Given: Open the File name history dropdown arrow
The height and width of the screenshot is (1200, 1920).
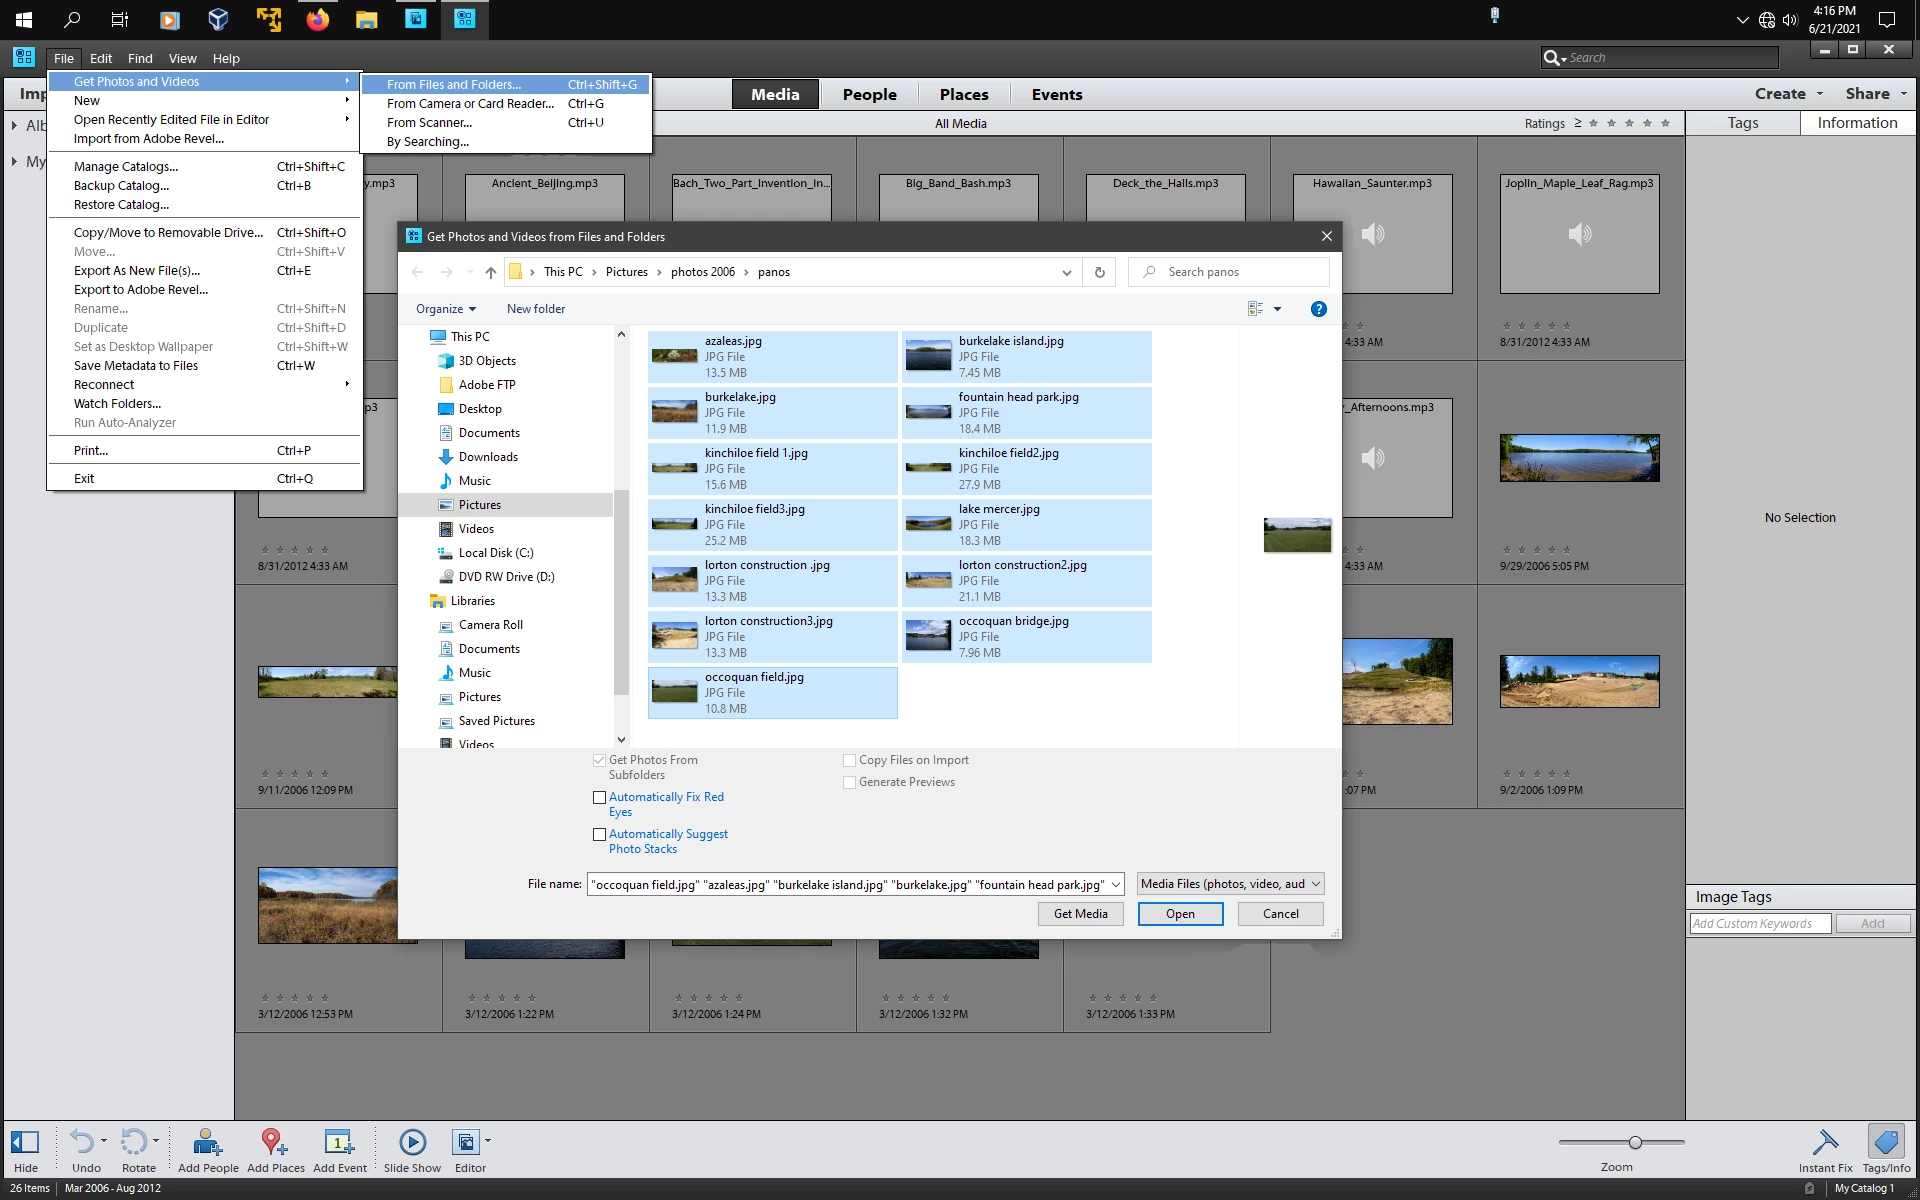Looking at the screenshot, I should pyautogui.click(x=1116, y=885).
